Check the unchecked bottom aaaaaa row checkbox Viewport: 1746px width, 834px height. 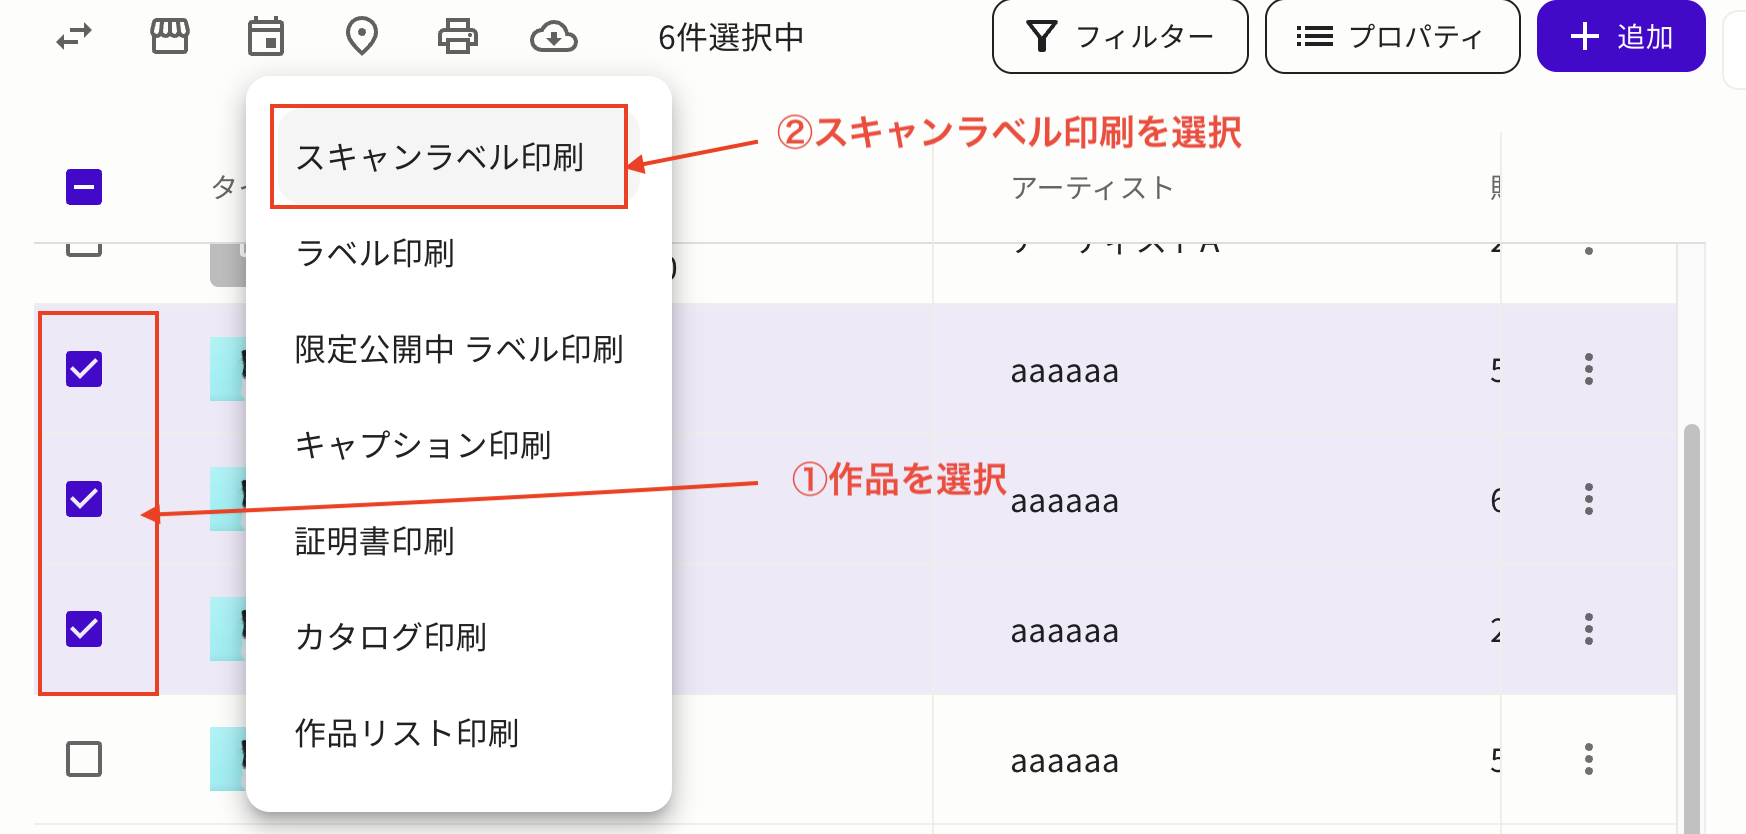coord(84,759)
